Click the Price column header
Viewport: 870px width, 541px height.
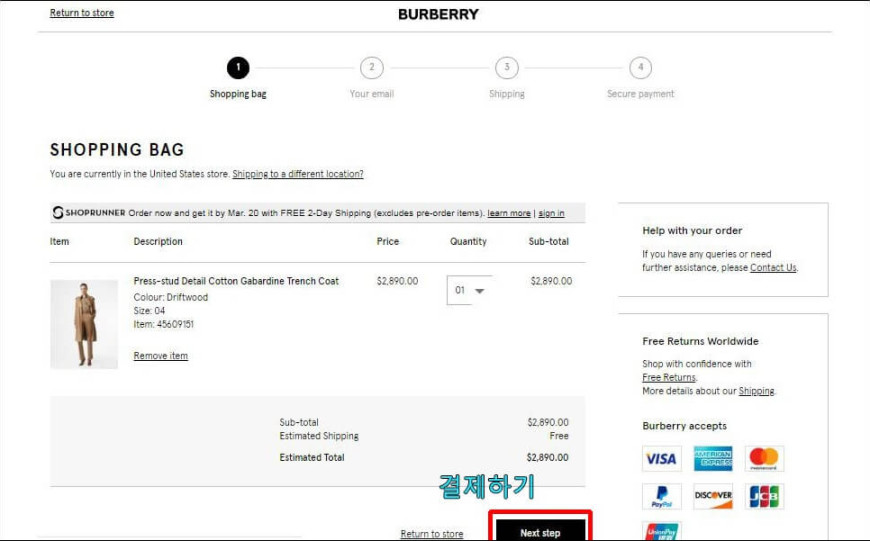tap(387, 241)
